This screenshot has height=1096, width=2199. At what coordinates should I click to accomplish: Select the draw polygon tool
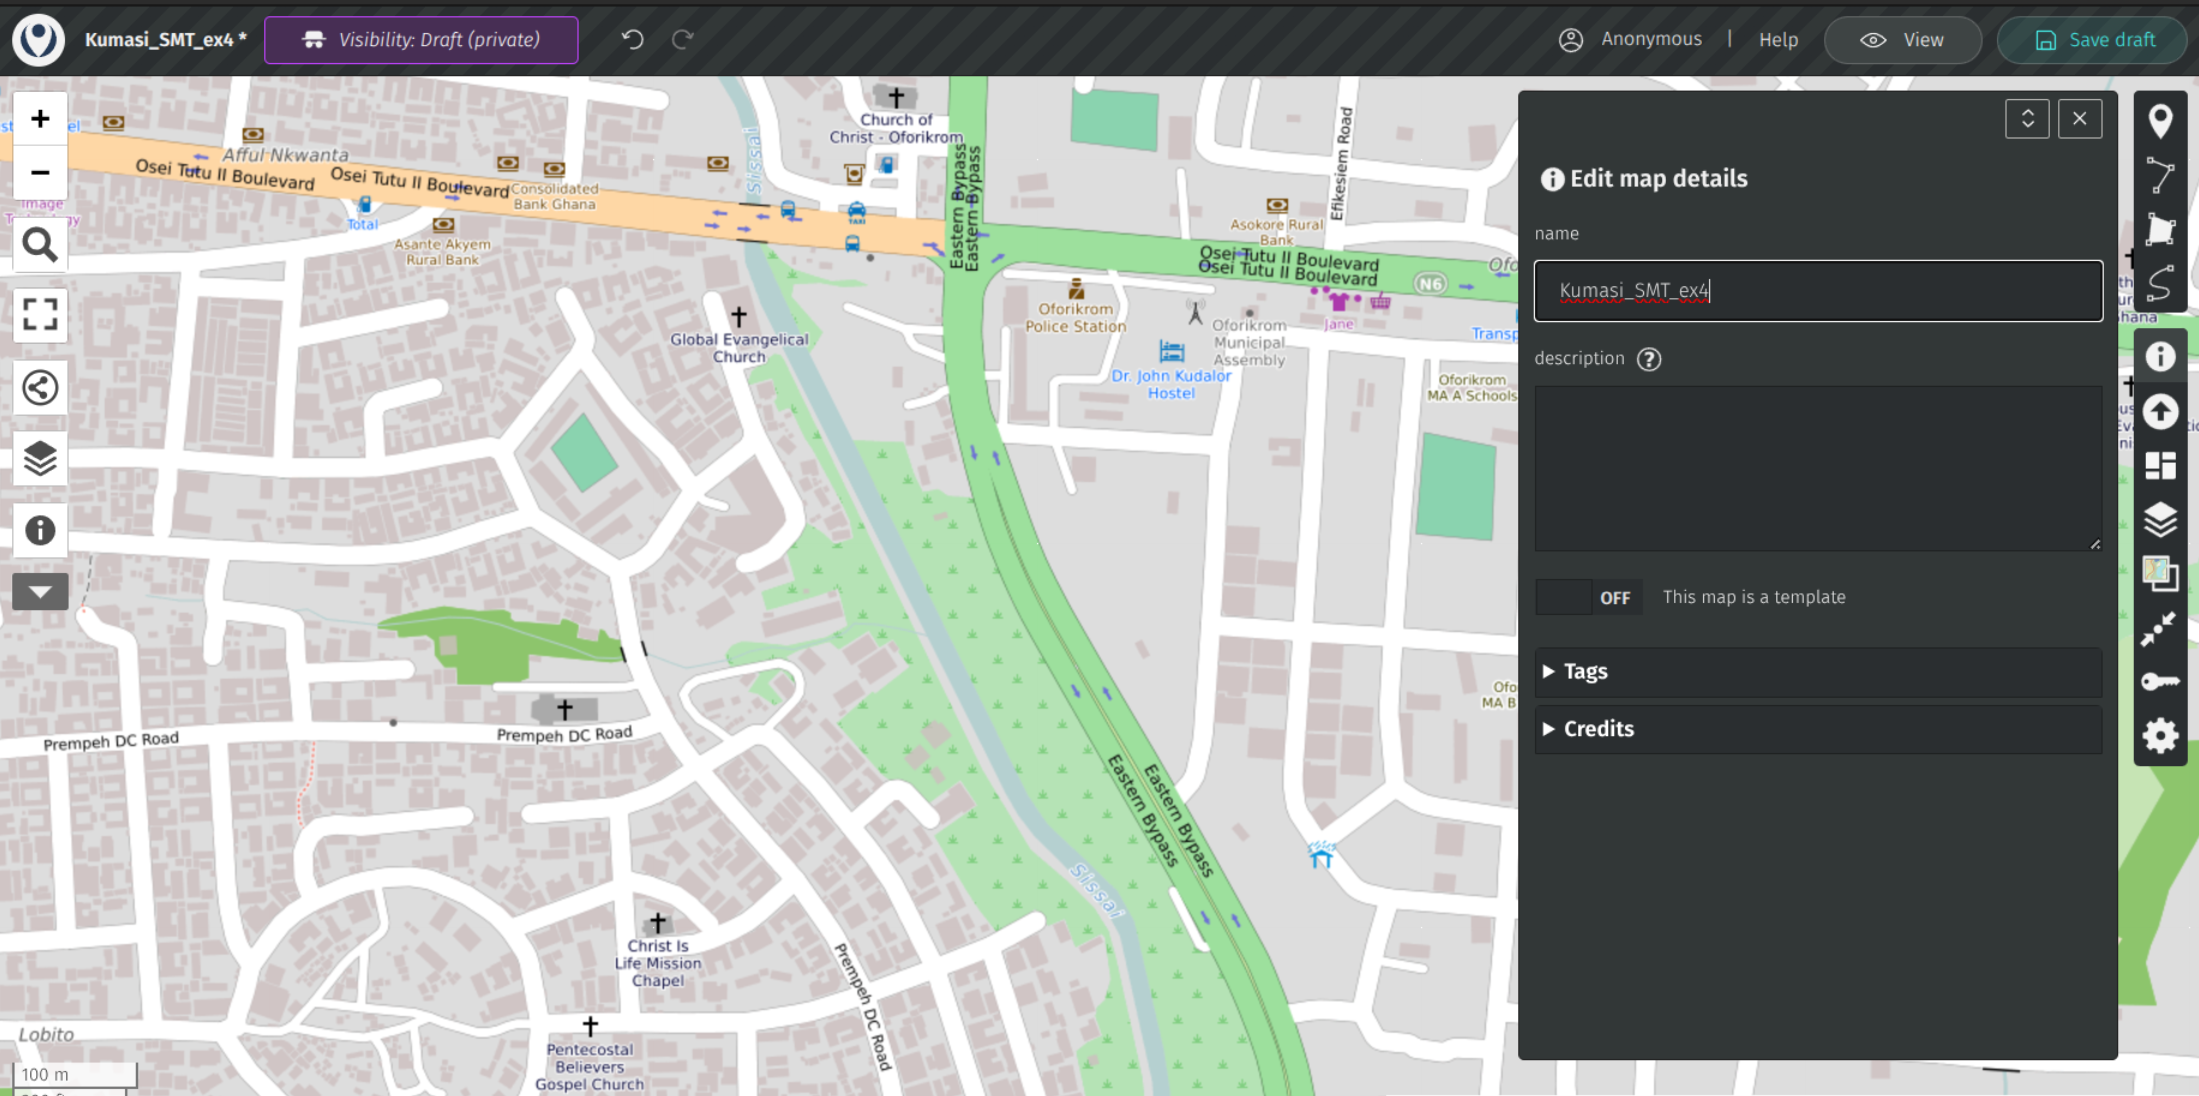[2160, 230]
